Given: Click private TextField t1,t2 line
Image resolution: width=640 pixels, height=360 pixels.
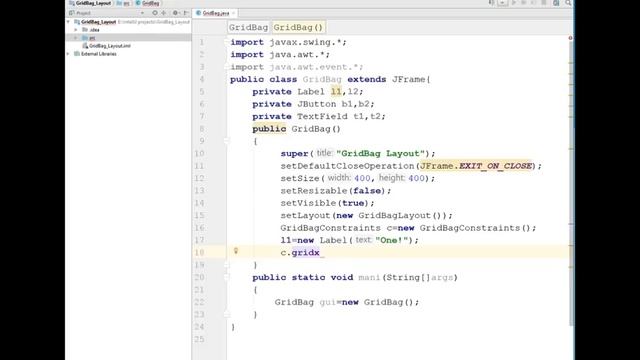Looking at the screenshot, I should point(319,116).
